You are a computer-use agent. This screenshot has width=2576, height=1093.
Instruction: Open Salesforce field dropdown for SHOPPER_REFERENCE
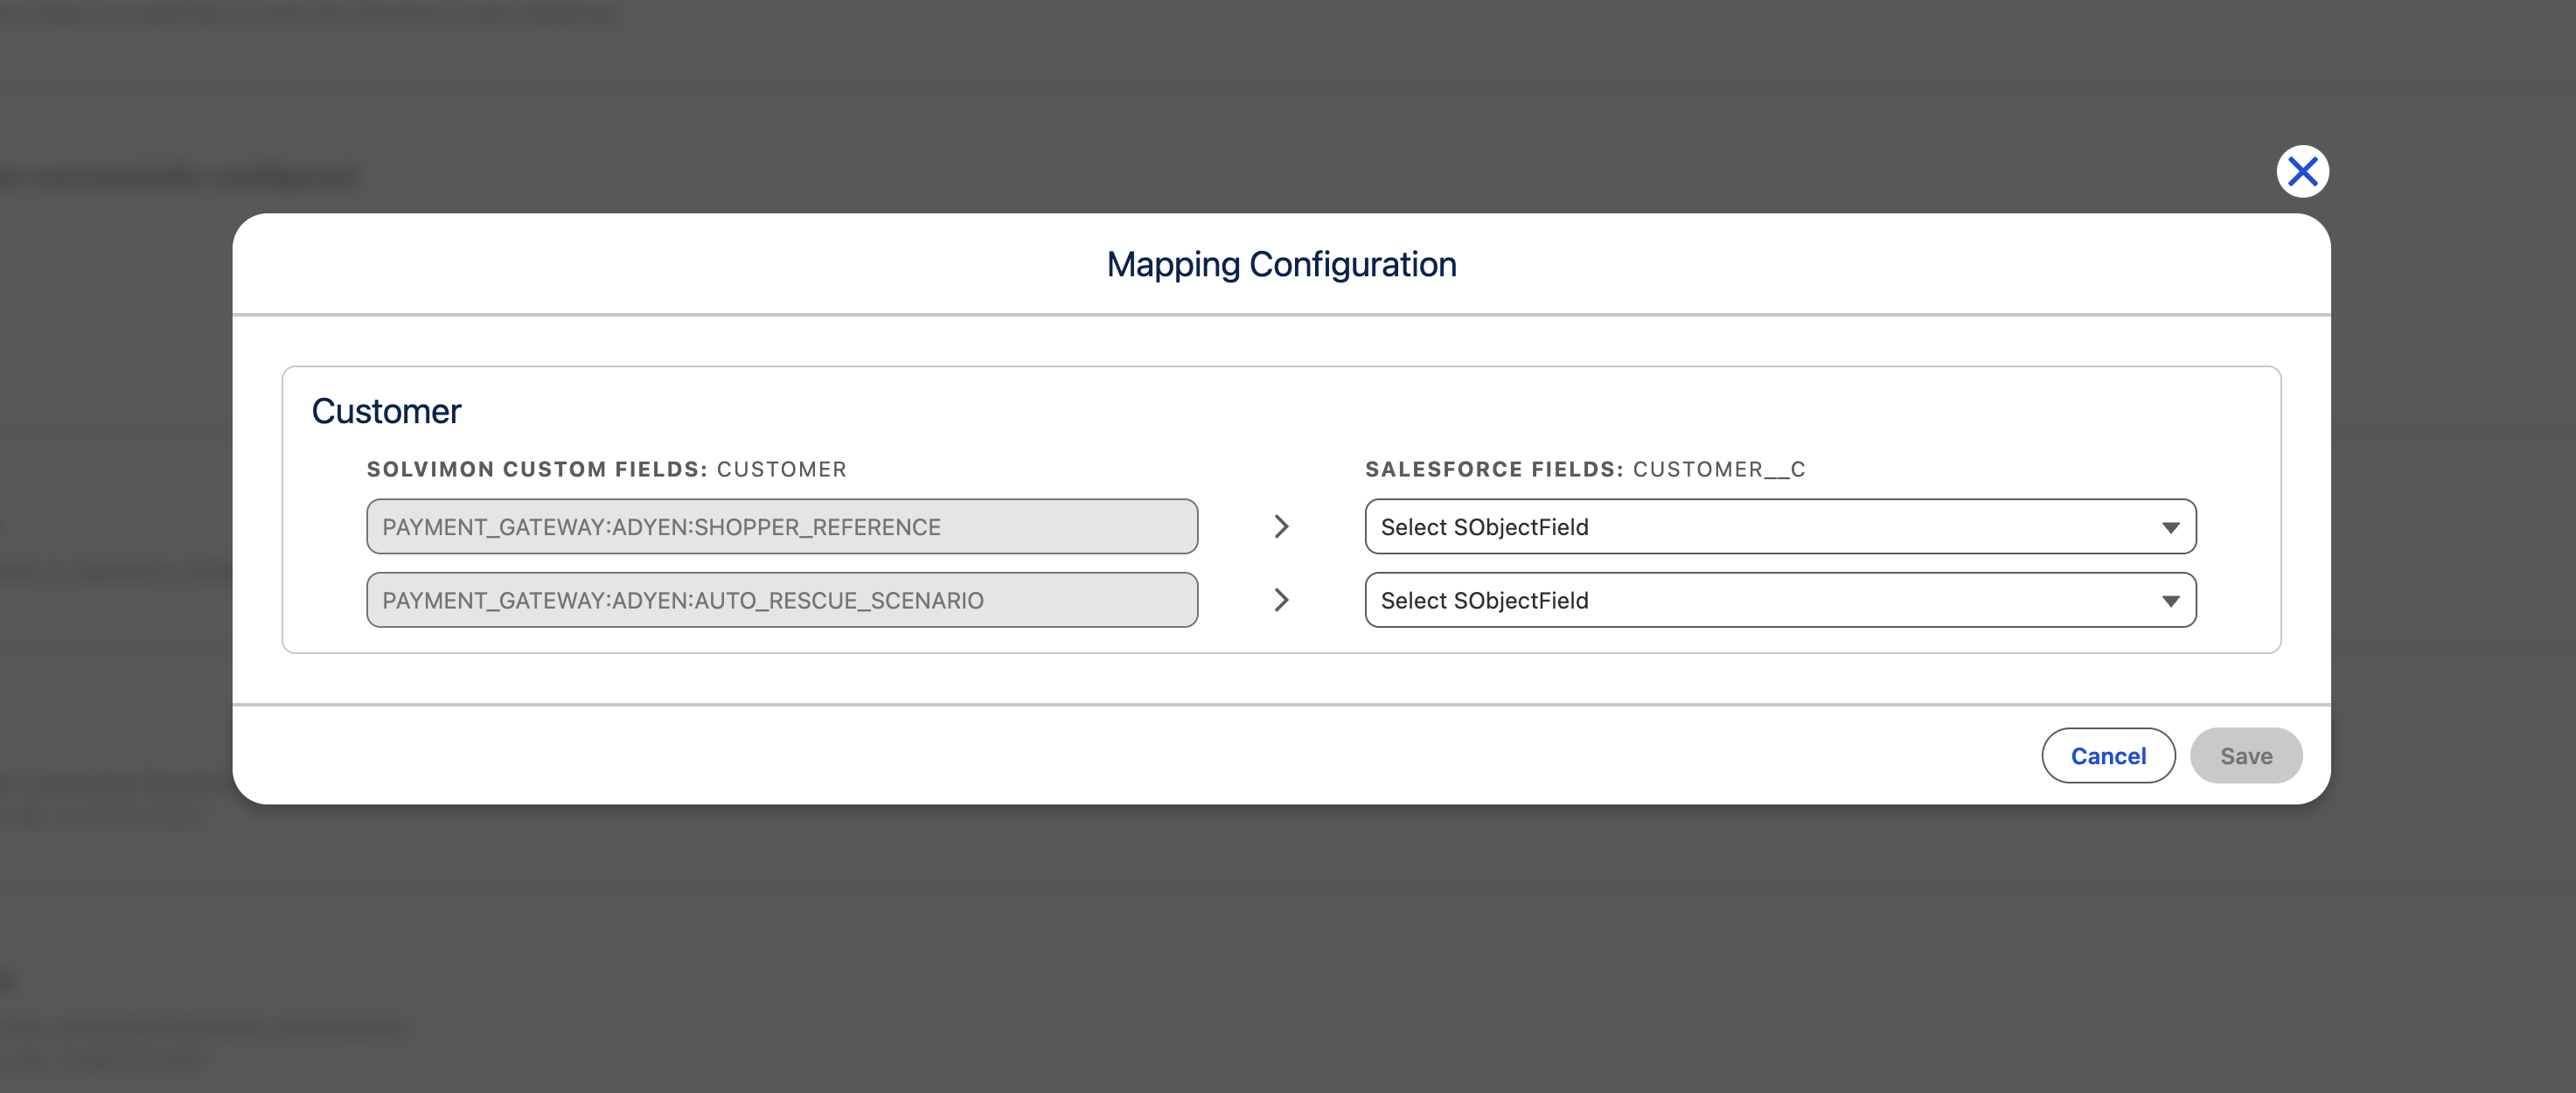pyautogui.click(x=1780, y=526)
